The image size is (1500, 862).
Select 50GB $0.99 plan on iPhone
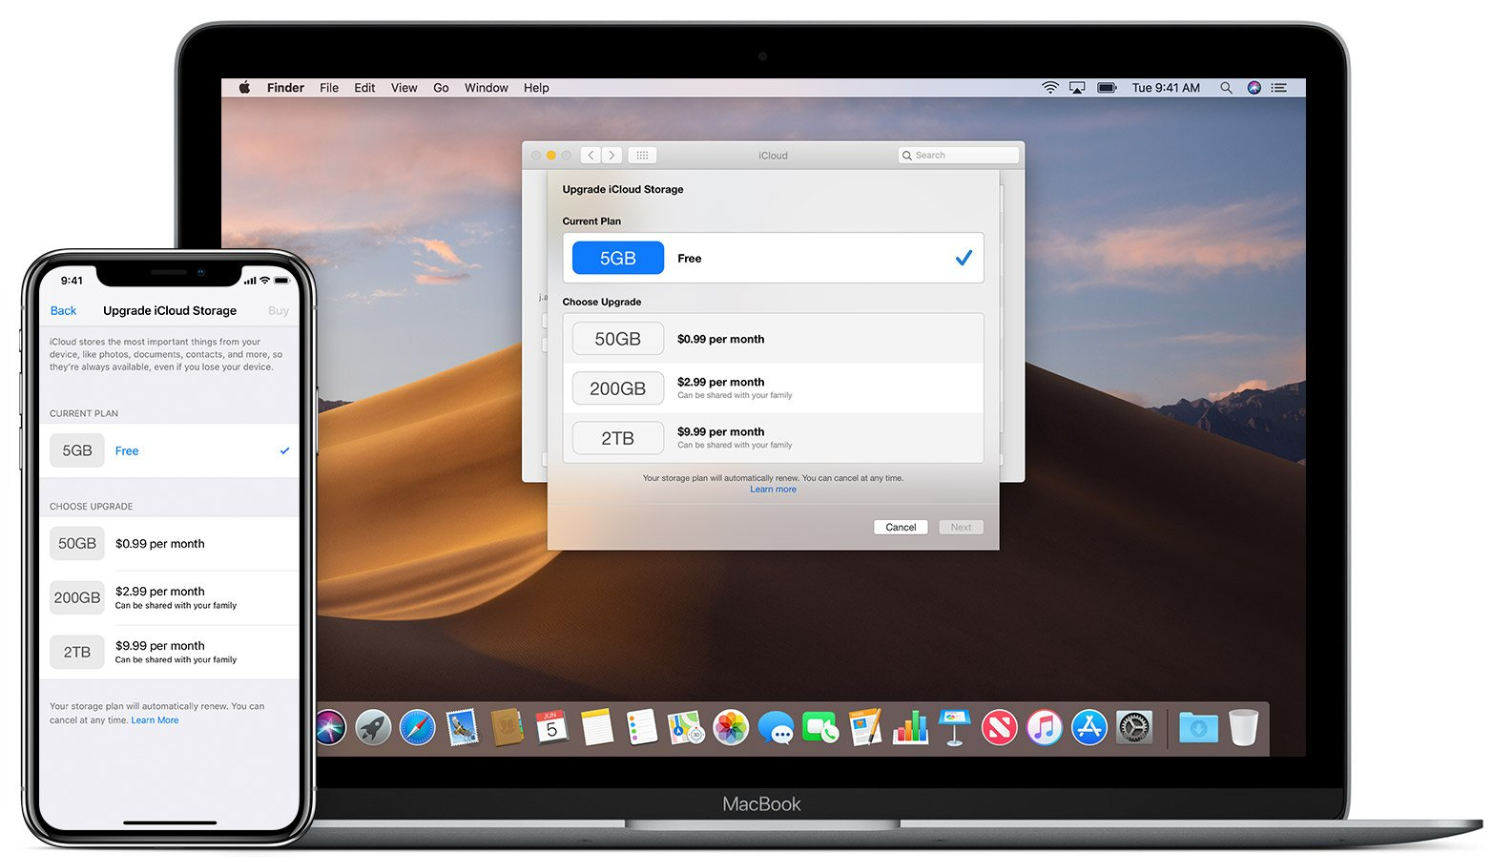coord(169,544)
